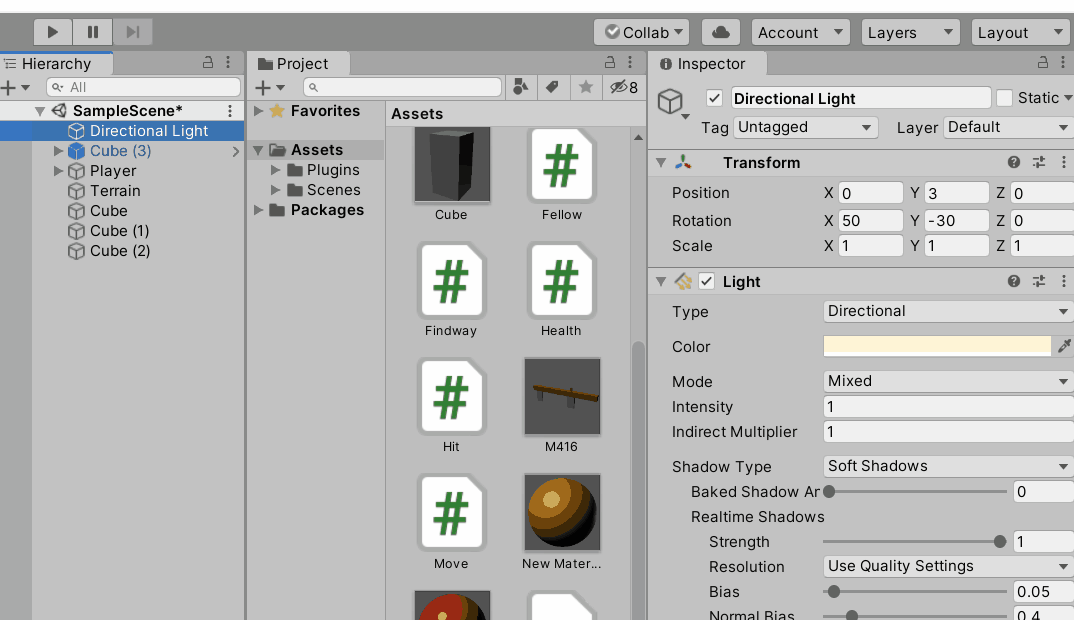
Task: Toggle Directional Light active checkbox
Action: (x=714, y=98)
